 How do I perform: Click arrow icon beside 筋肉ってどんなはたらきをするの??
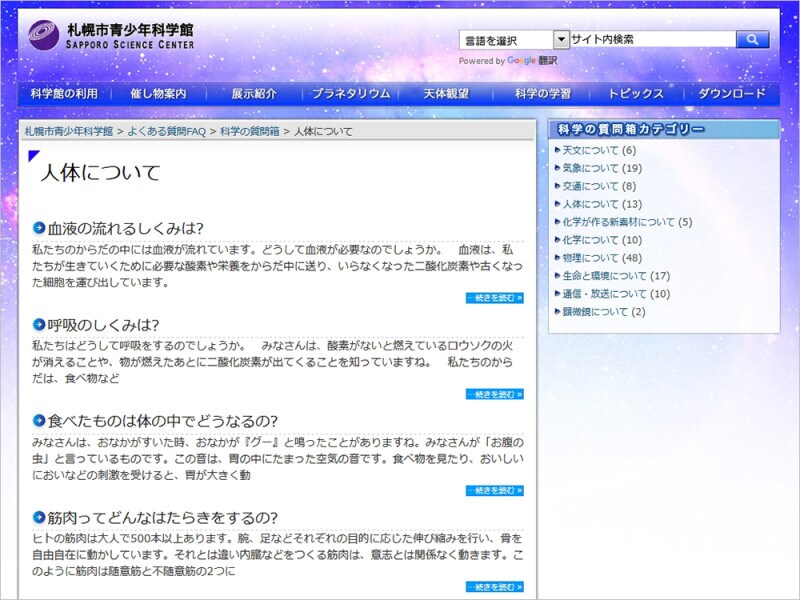[x=39, y=517]
